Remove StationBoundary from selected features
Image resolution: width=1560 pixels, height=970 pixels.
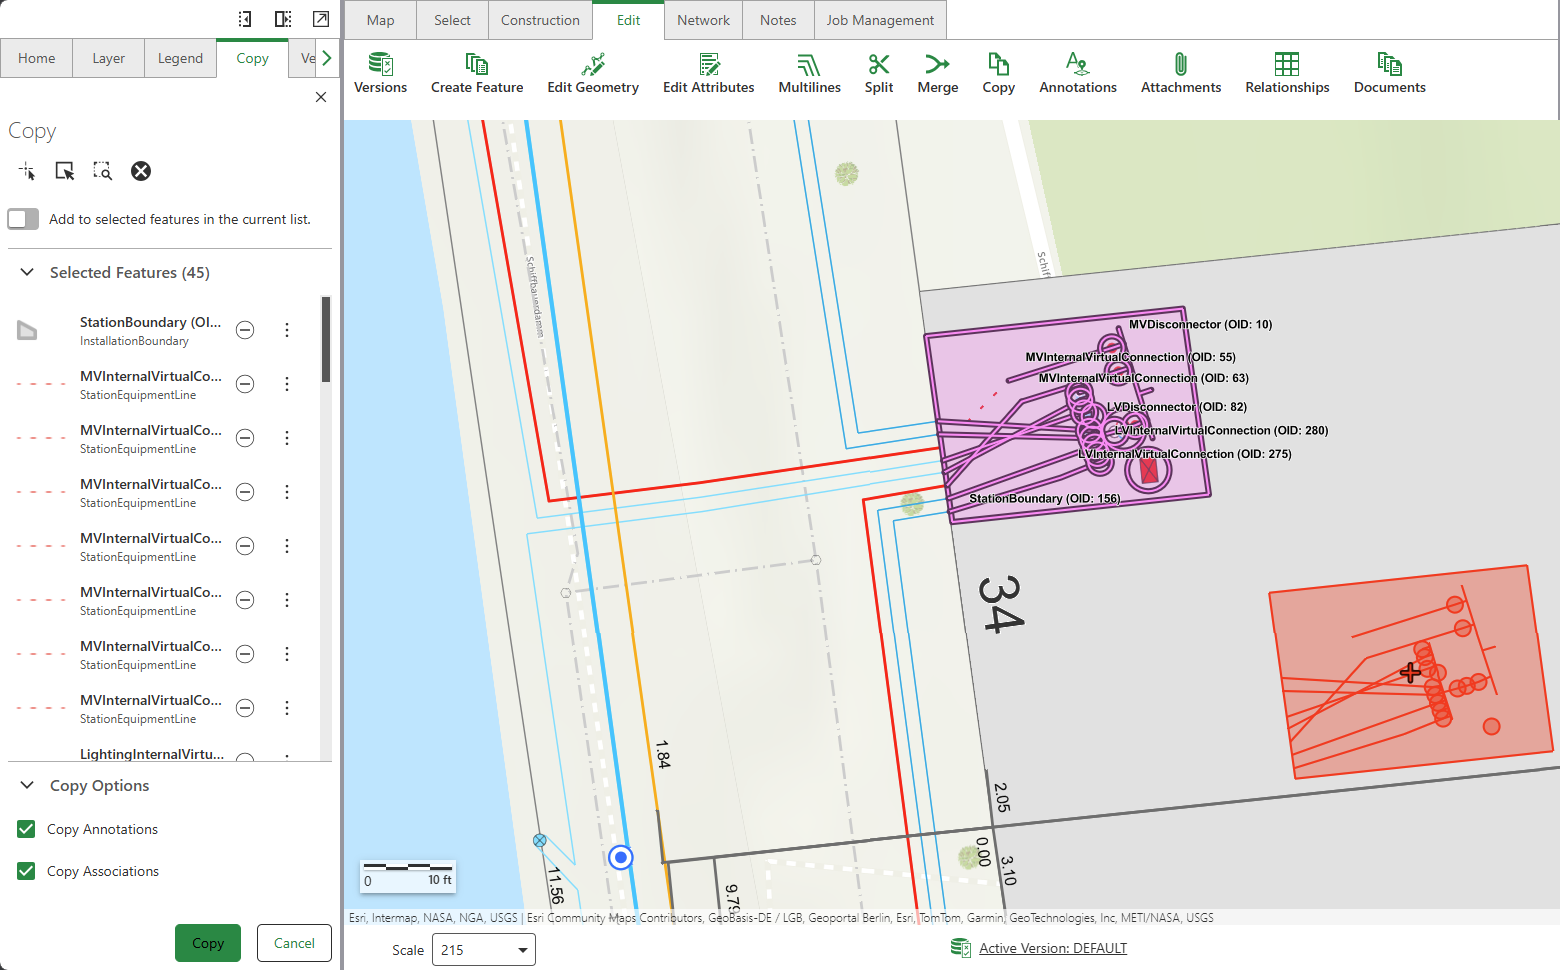[245, 330]
